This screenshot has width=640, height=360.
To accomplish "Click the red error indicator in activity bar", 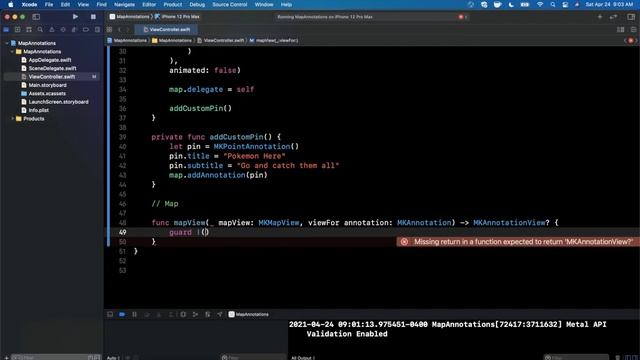I will [462, 17].
